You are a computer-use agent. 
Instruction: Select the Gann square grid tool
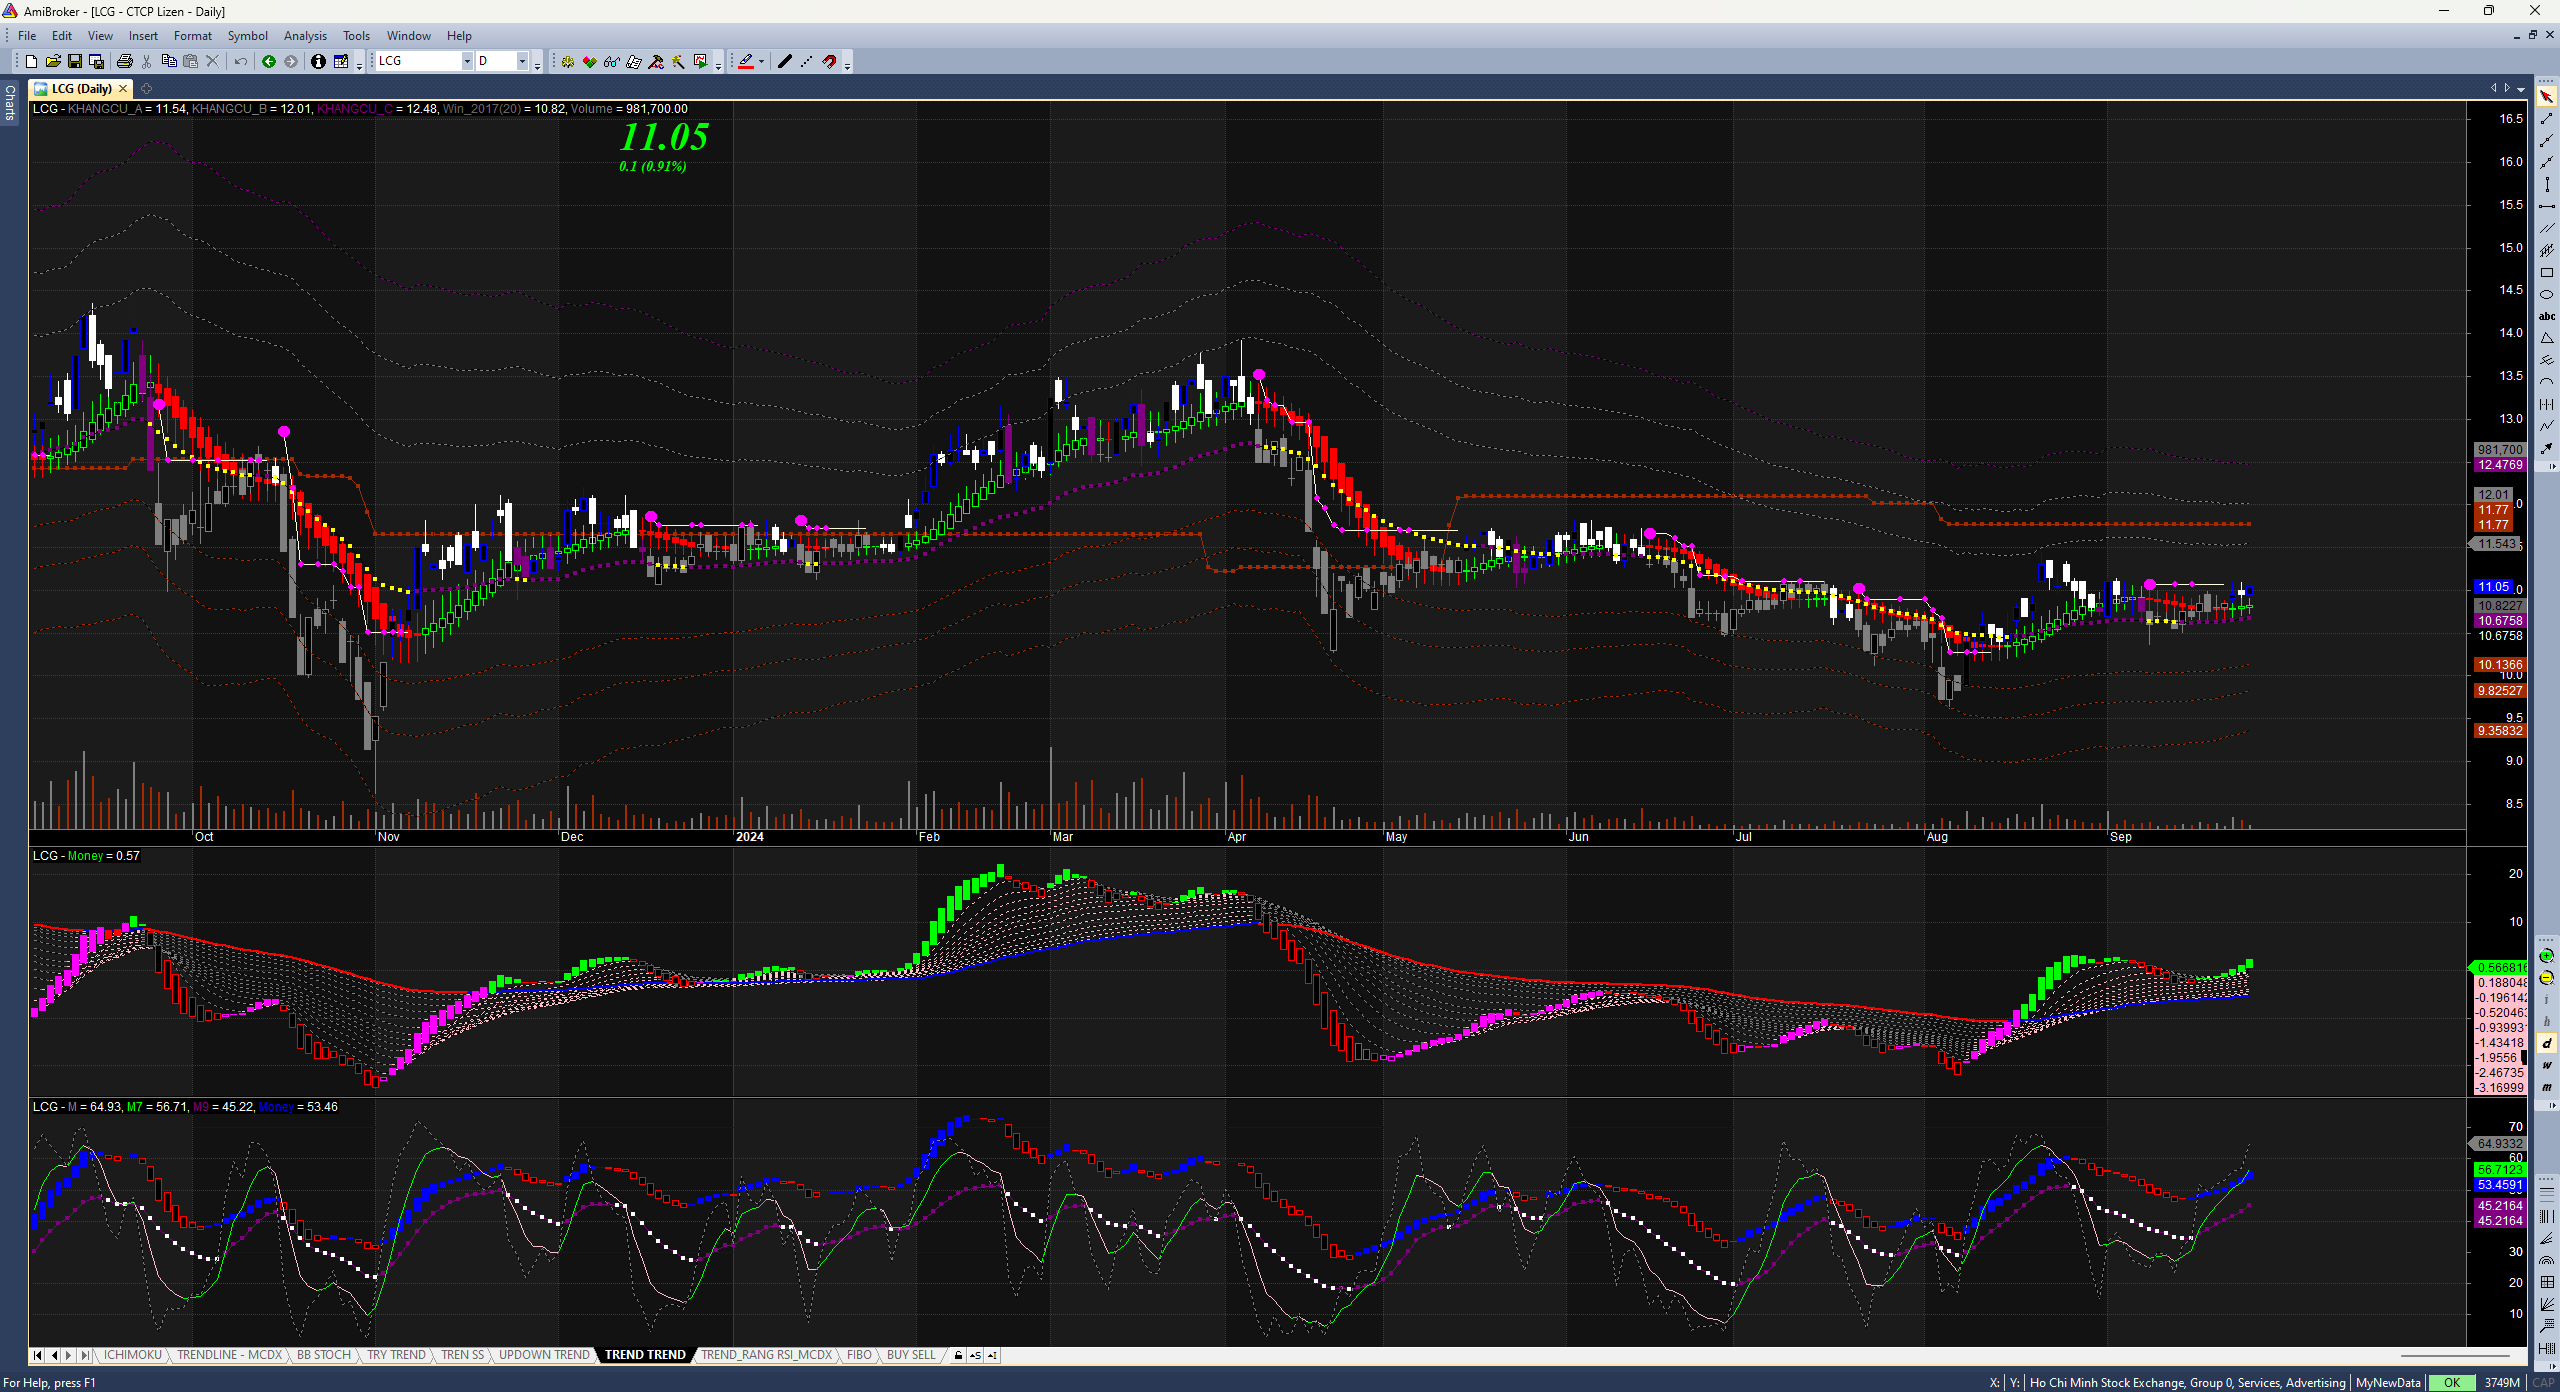(2546, 1283)
